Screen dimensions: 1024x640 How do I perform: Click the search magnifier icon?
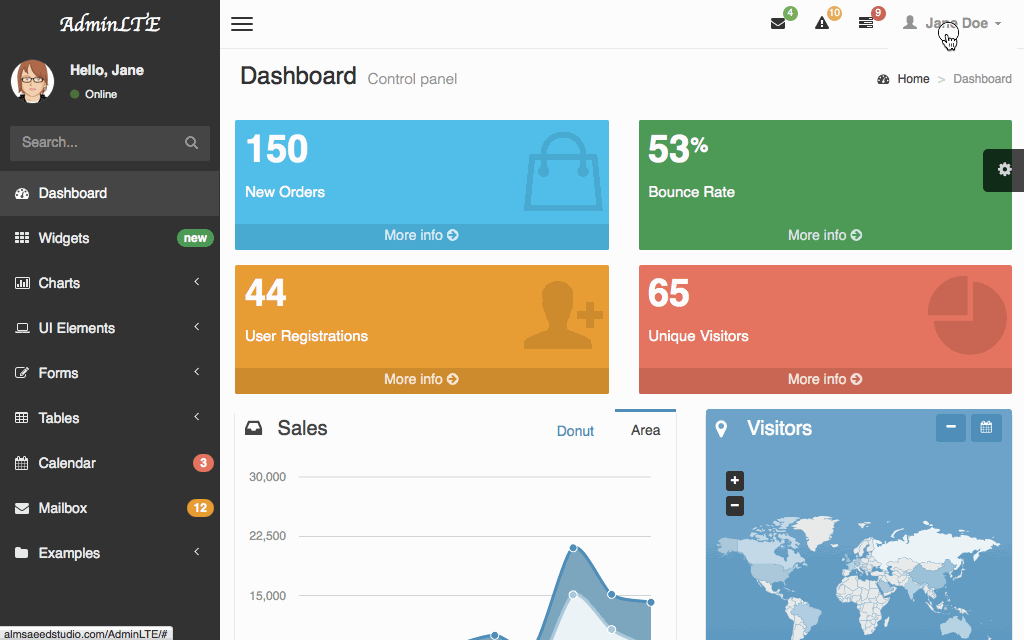point(191,143)
